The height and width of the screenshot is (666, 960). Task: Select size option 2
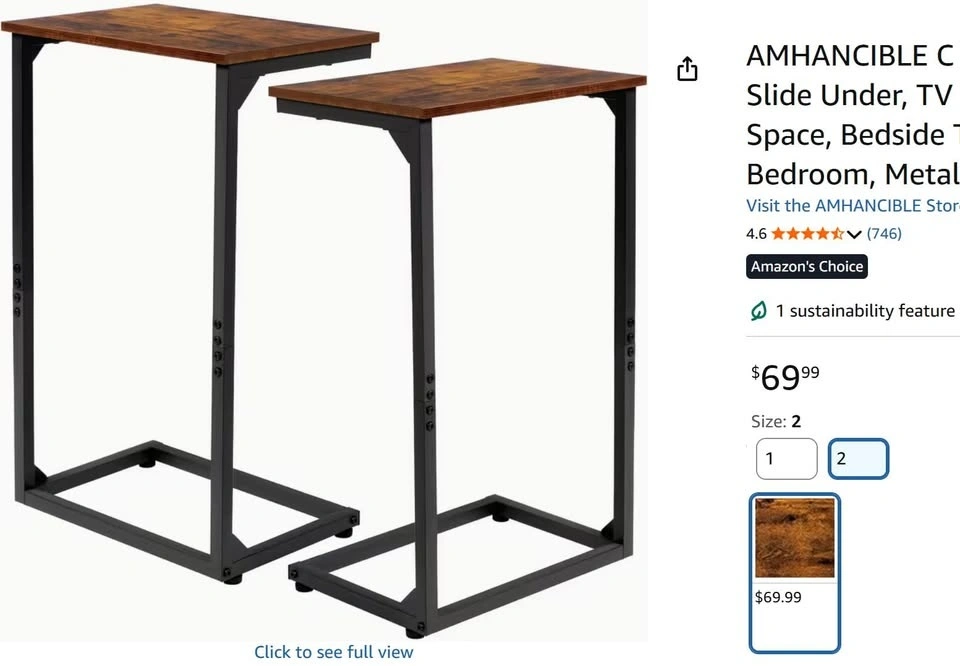(858, 459)
